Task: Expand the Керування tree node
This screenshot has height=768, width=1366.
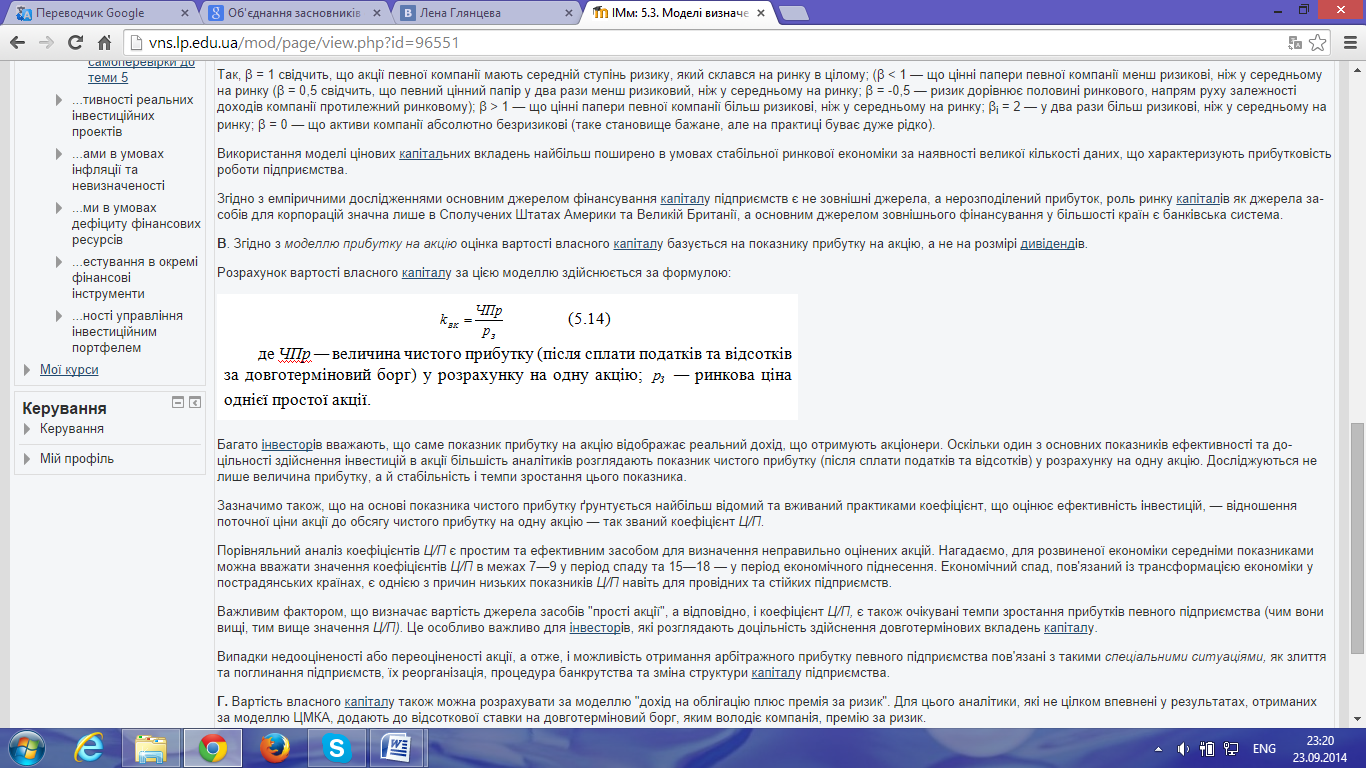Action: [x=29, y=429]
